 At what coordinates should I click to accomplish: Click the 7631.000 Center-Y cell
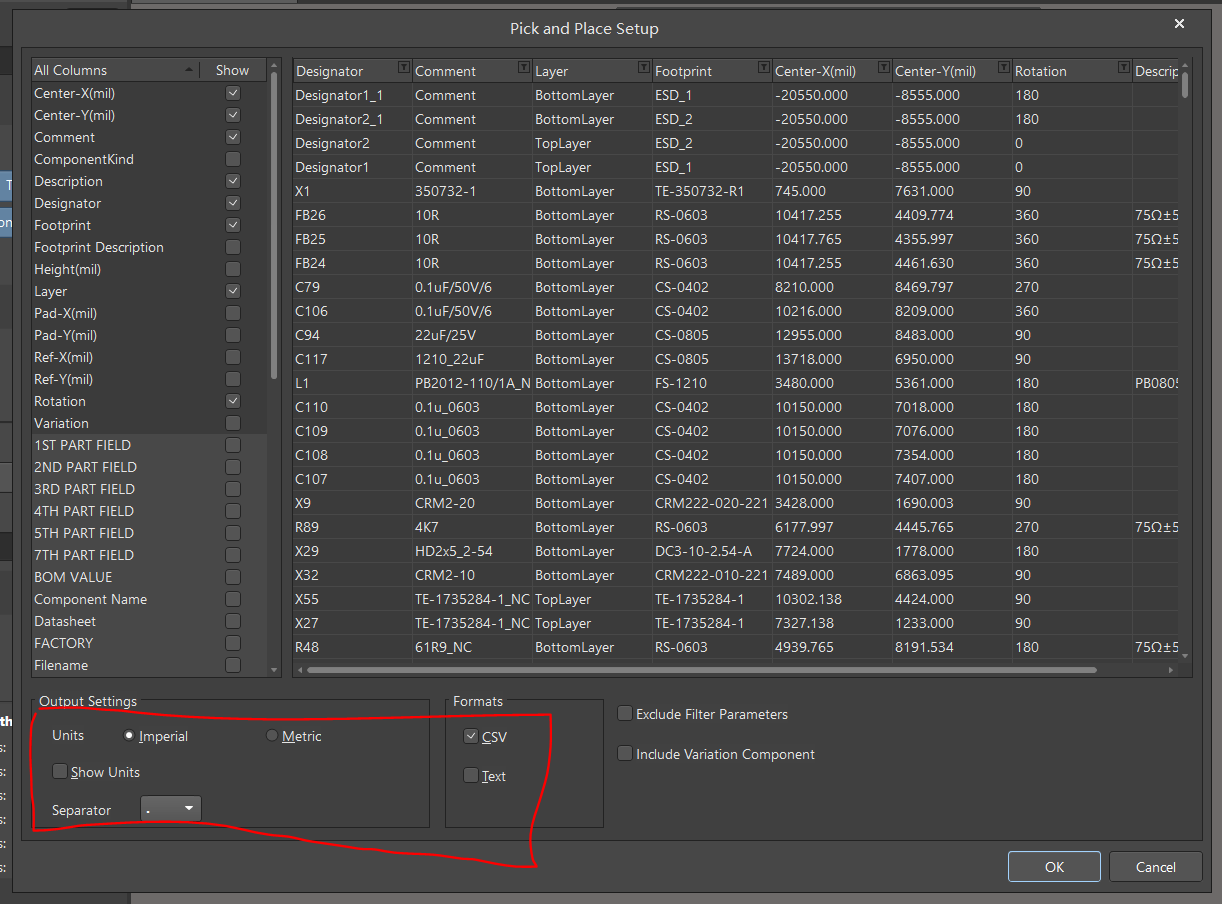[x=953, y=191]
